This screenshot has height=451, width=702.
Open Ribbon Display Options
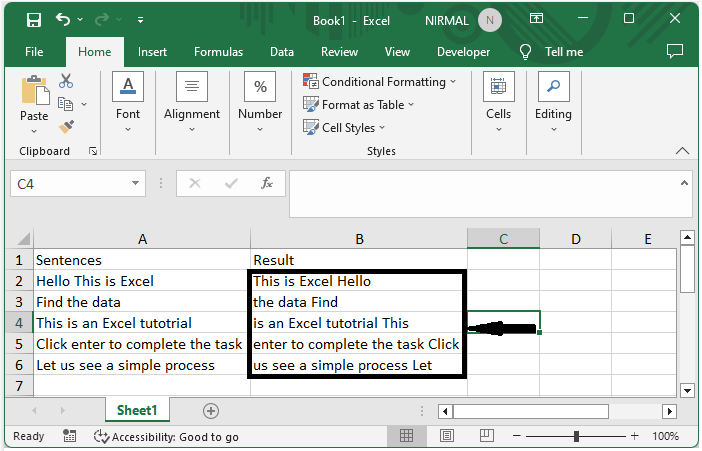(536, 19)
